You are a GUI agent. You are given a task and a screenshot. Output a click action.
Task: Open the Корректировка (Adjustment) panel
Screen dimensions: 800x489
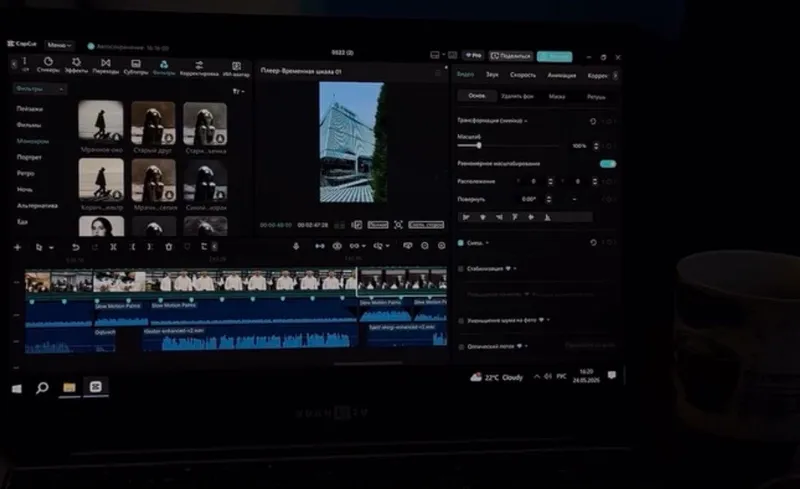point(199,67)
